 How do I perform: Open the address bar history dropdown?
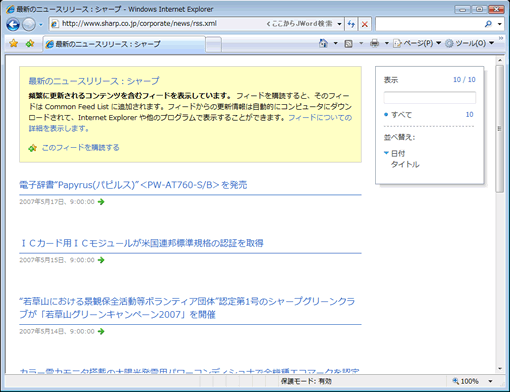(x=339, y=24)
